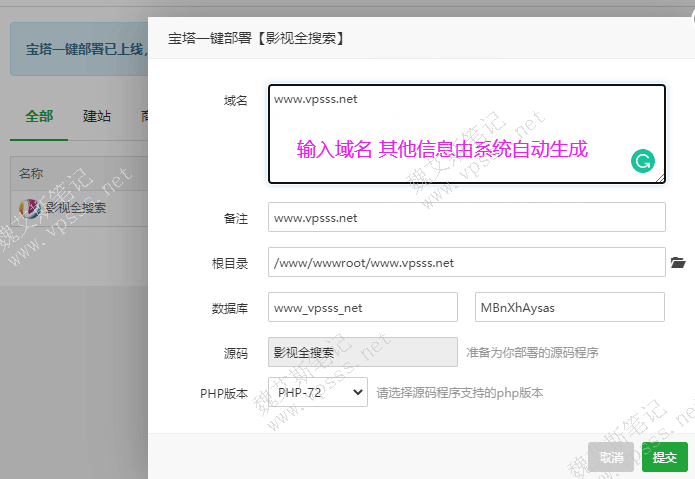Open the PHP版本 dropdown PHP-72
Screen dimensions: 695x479
coord(318,392)
